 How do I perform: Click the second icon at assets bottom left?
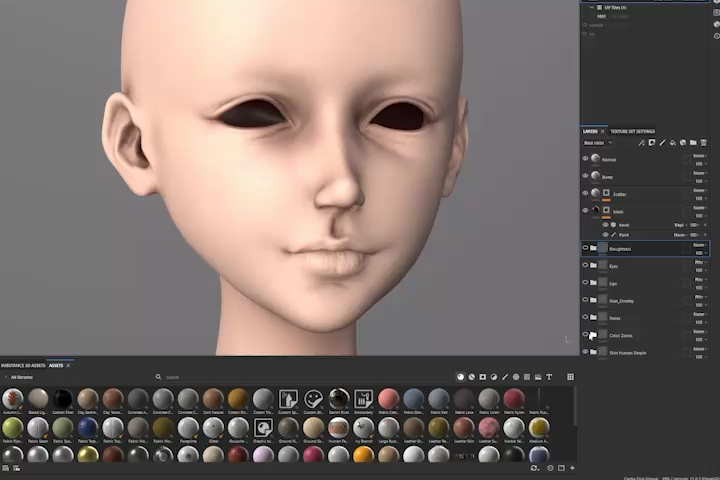pyautogui.click(x=16, y=468)
